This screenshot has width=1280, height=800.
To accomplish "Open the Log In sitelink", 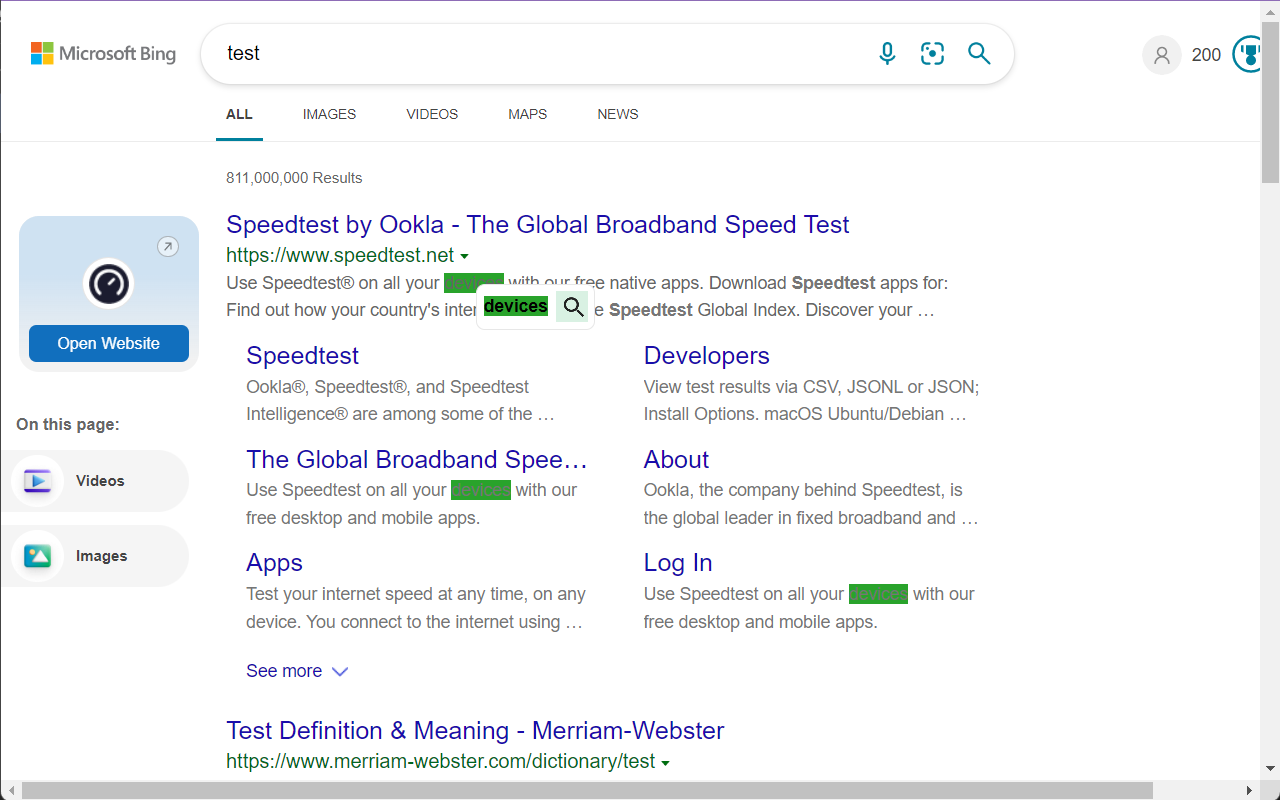I will (x=678, y=562).
